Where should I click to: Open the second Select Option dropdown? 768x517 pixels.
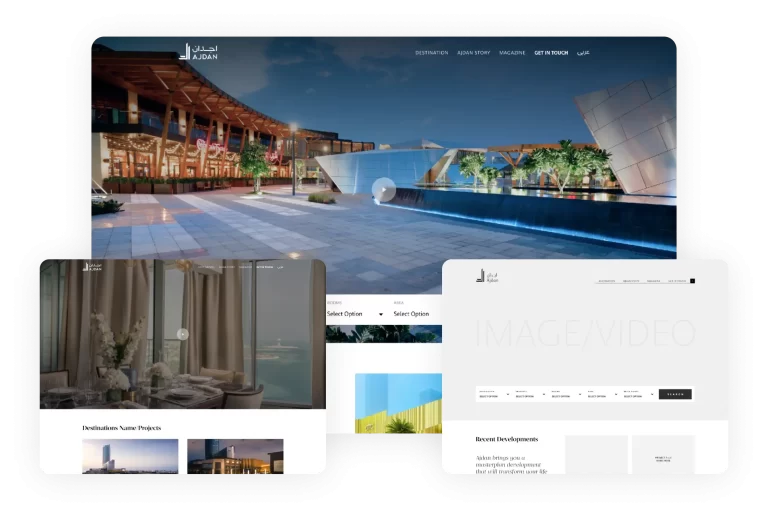click(412, 314)
